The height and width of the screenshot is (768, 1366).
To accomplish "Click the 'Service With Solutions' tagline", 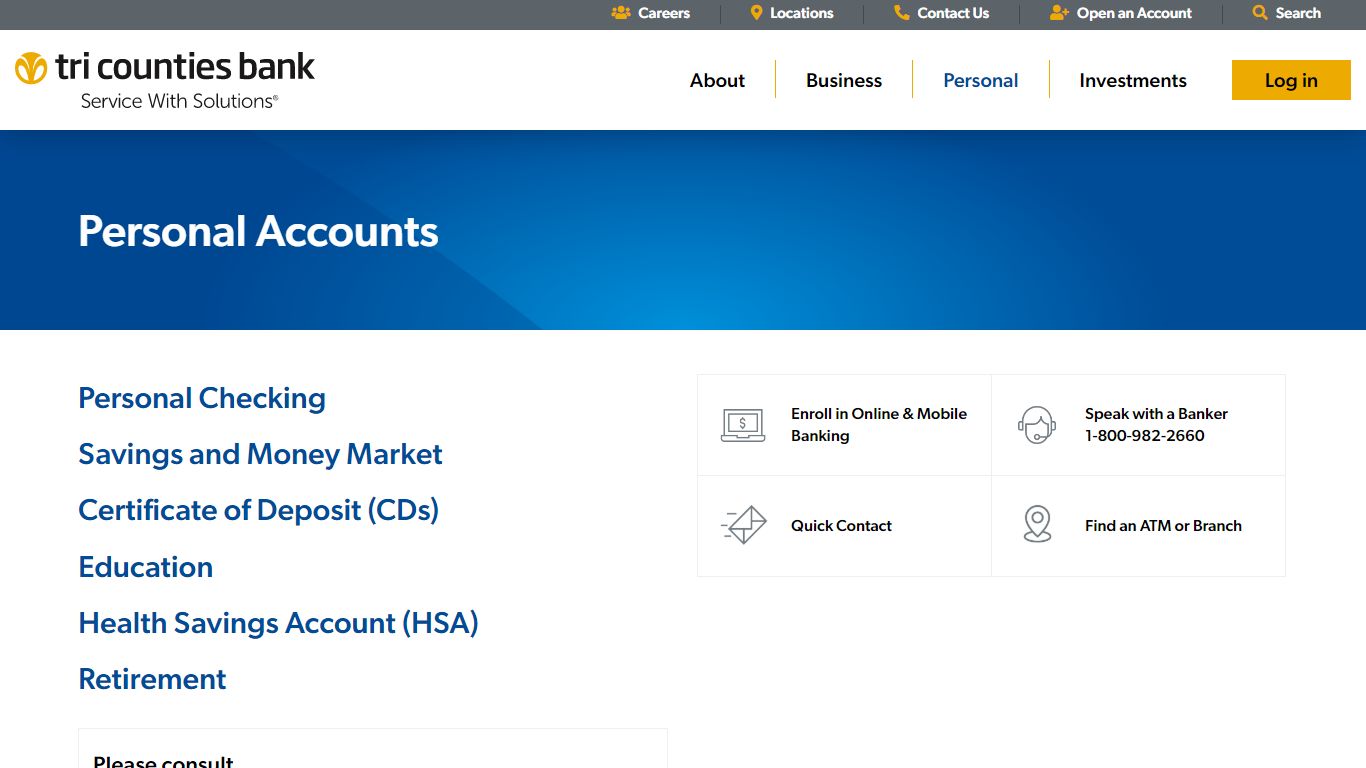I will point(179,101).
